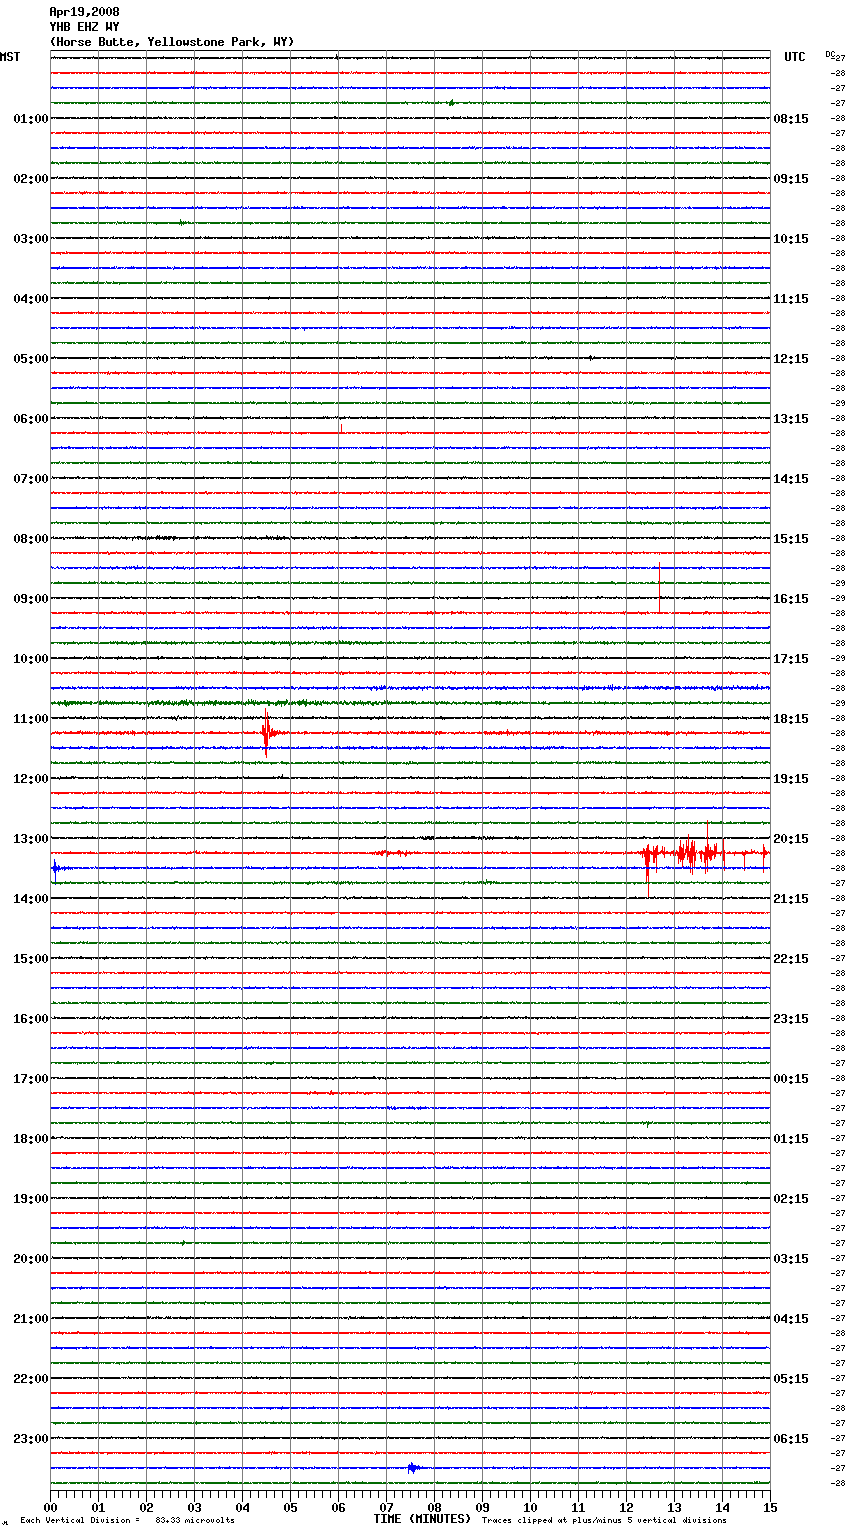This screenshot has width=850, height=1534.
Task: Select the YHB EHZ WY station code
Action: [x=84, y=27]
